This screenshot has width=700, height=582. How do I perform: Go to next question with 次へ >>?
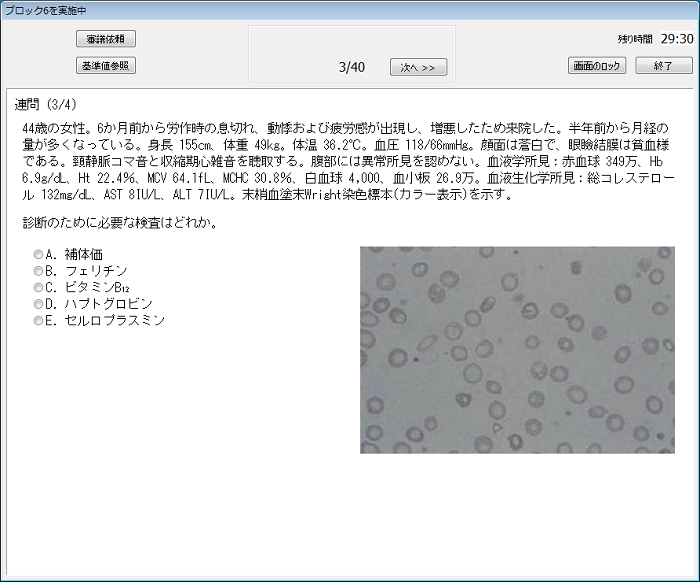pos(418,67)
